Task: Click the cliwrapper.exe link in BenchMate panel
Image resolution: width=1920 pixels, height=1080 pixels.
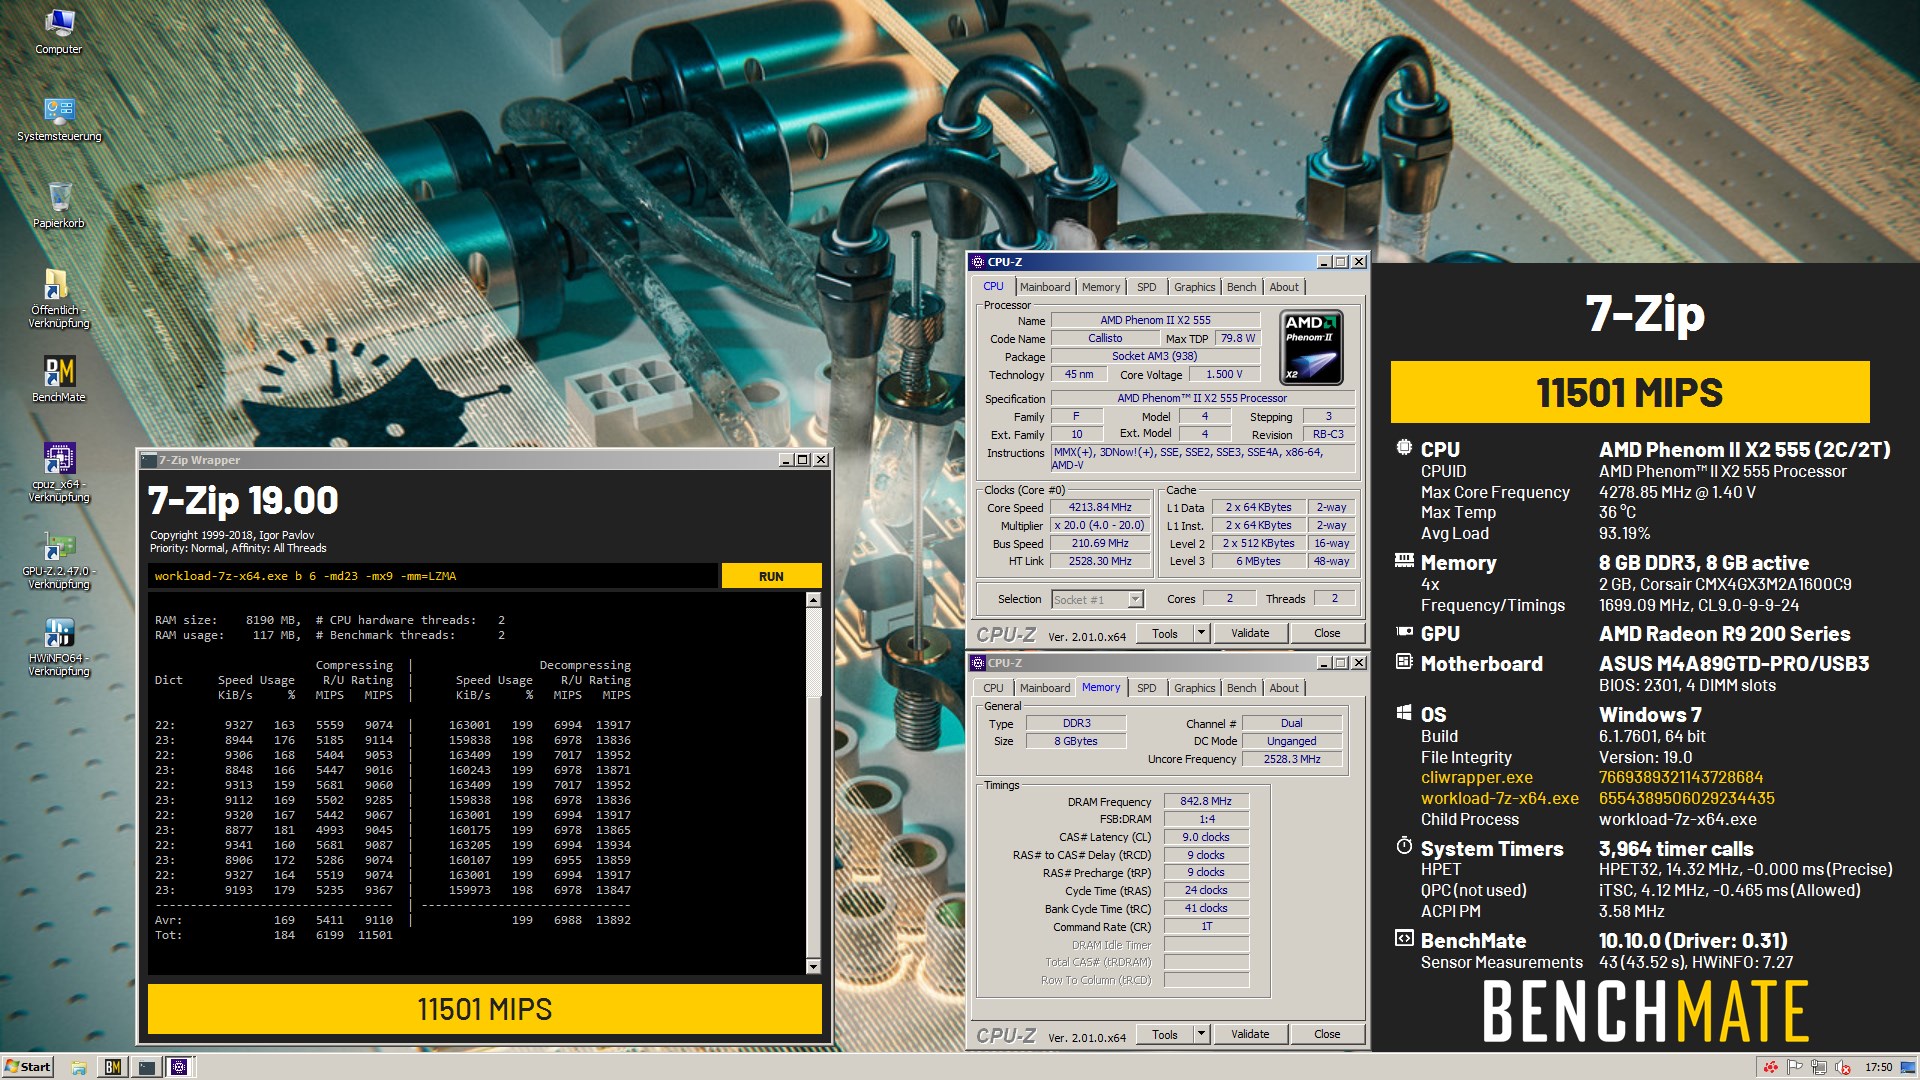Action: pos(1476,777)
